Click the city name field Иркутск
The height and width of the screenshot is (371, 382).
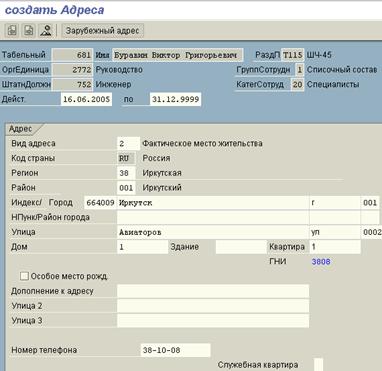[x=213, y=203]
